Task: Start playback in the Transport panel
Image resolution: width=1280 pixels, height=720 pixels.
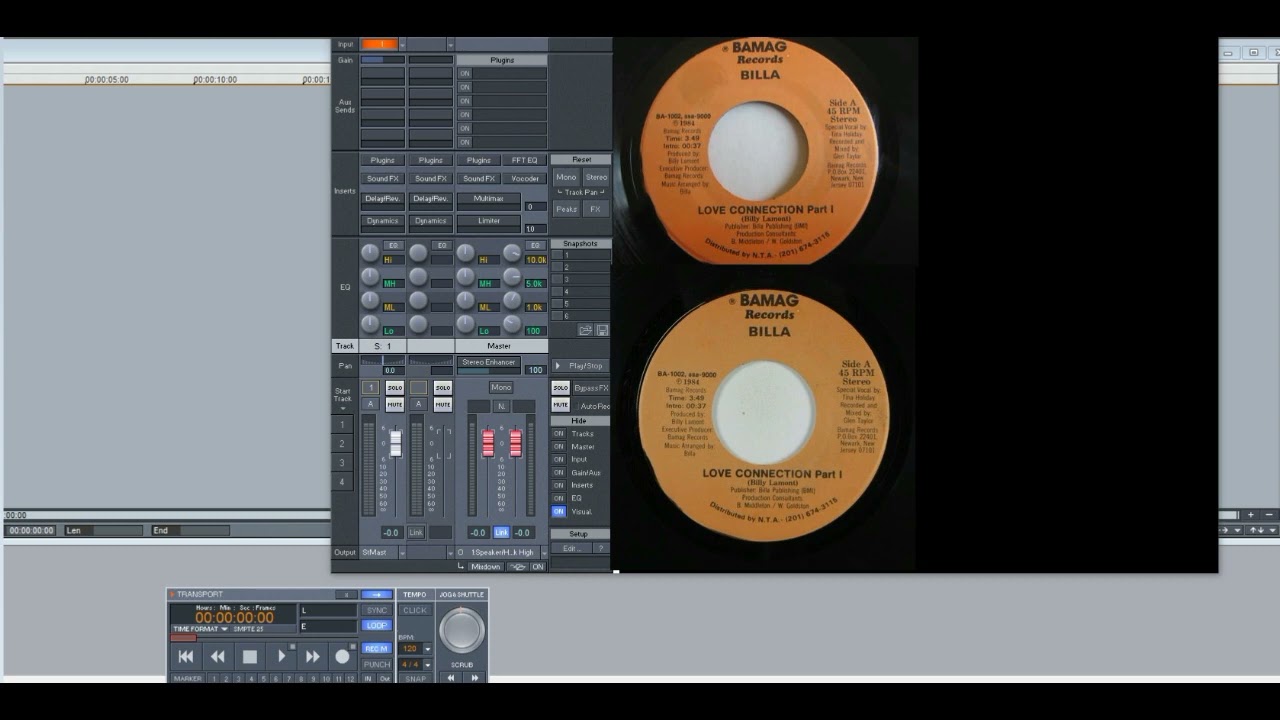Action: (281, 657)
